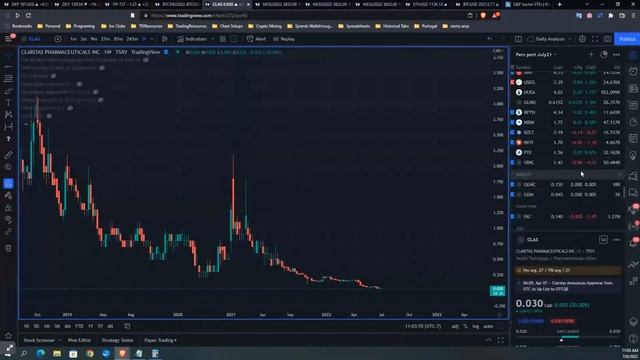Click the trash remove drawings icon
Image resolution: width=640 pixels, height=360 pixels.
pyautogui.click(x=8, y=248)
